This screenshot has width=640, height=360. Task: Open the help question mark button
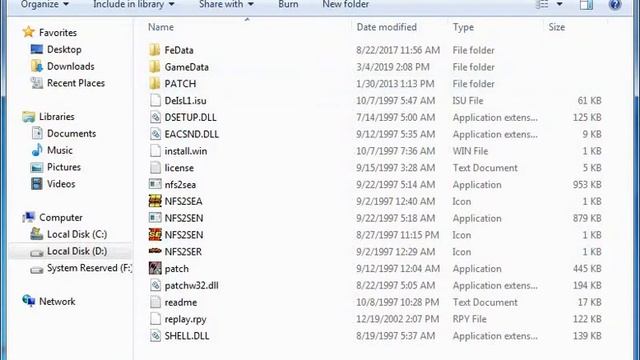[x=615, y=4]
